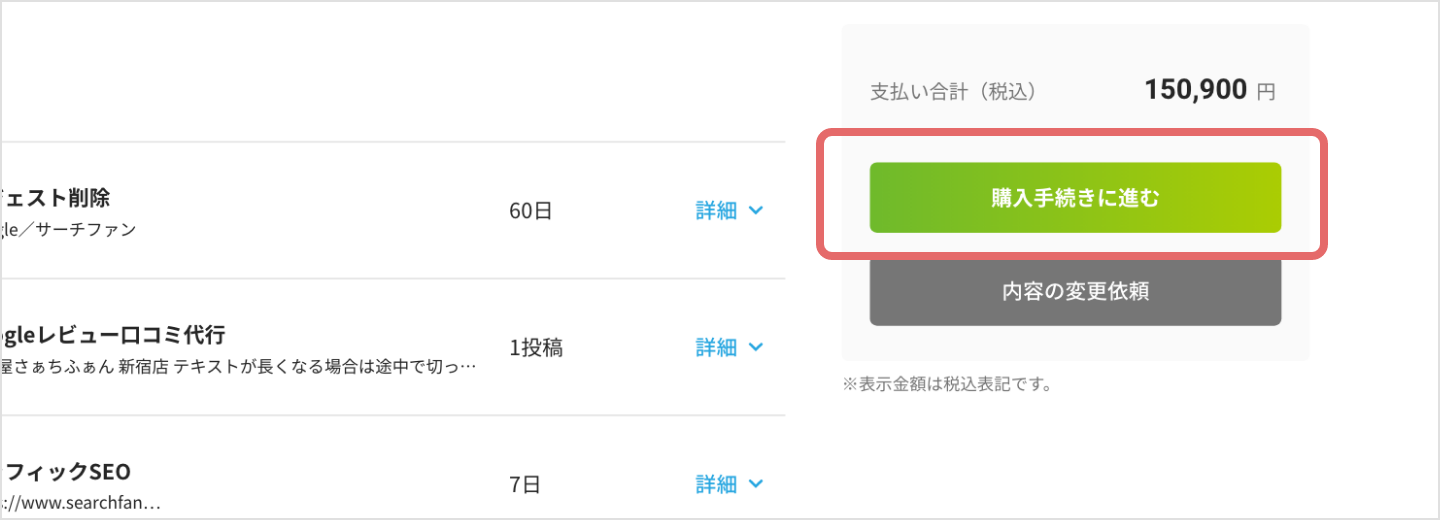Click the ※表示金額は税込表記です note

[947, 384]
